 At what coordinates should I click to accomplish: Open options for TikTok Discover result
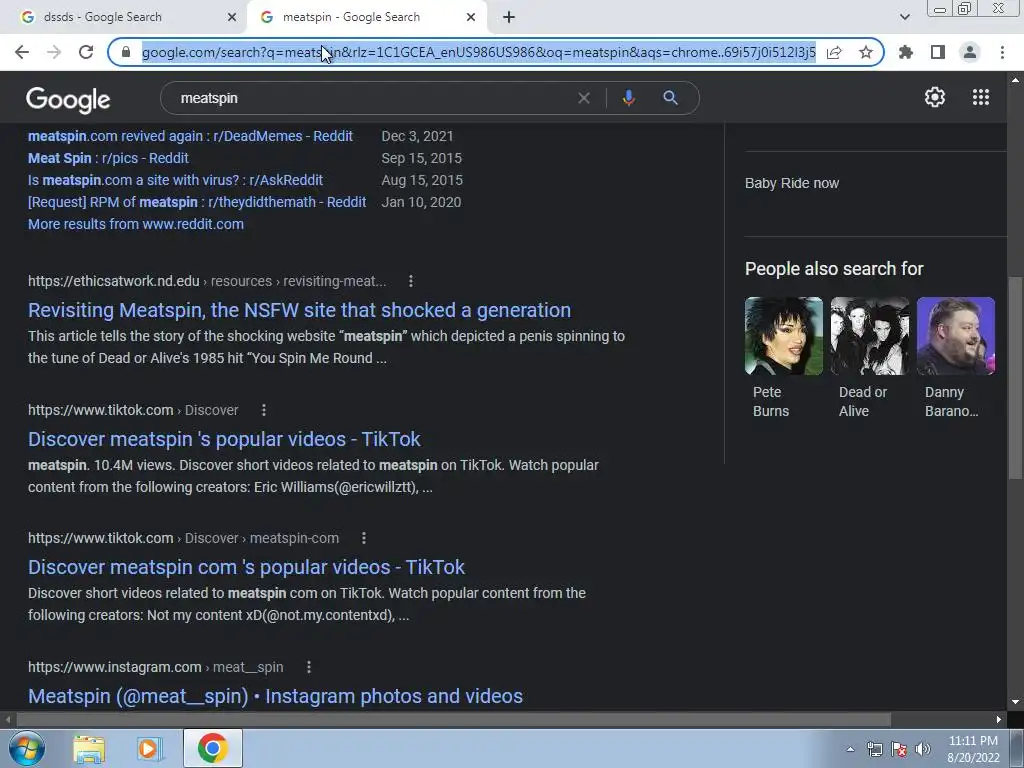[x=264, y=410]
